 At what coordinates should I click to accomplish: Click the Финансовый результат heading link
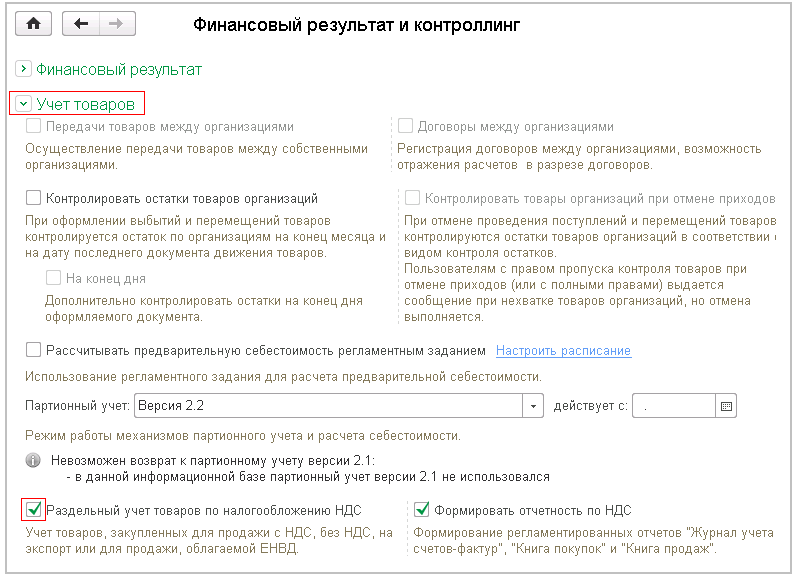tap(119, 70)
